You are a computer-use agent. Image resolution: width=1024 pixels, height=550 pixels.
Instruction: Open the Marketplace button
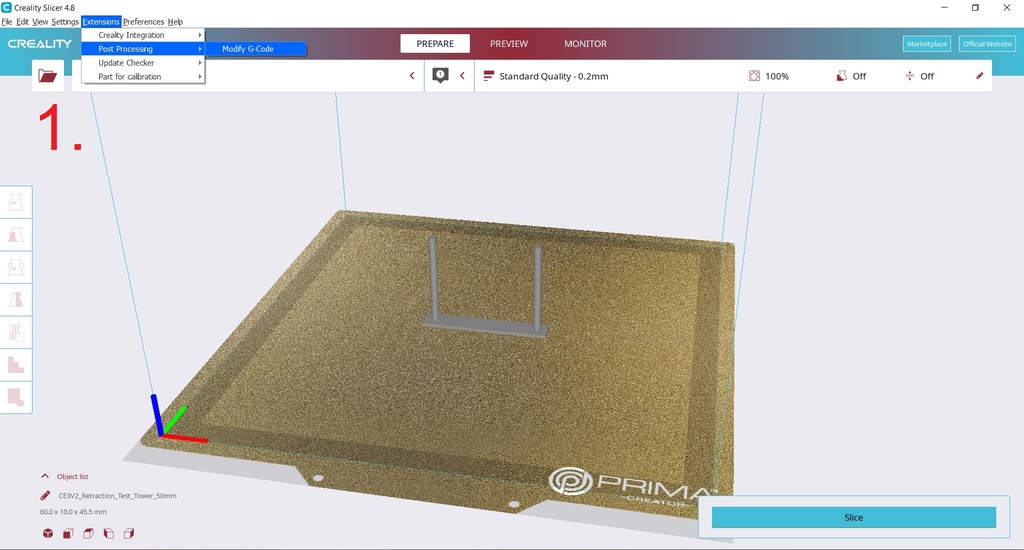(926, 44)
